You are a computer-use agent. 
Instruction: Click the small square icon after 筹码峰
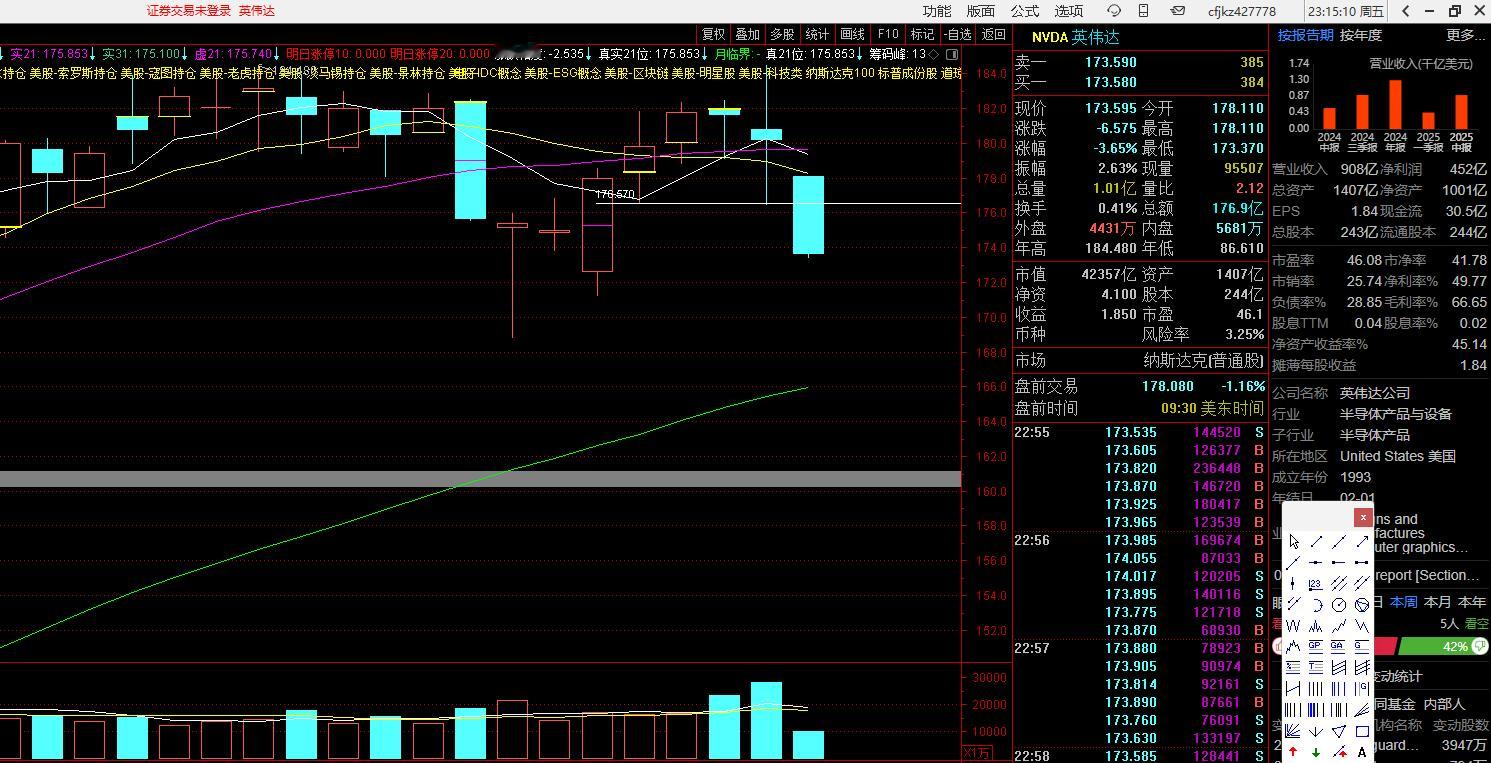point(953,54)
